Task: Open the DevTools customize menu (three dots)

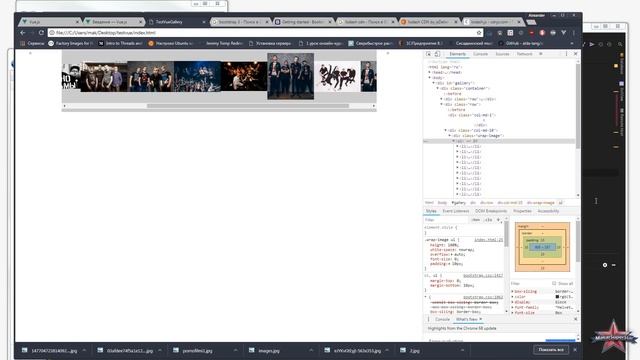Action: [566, 54]
